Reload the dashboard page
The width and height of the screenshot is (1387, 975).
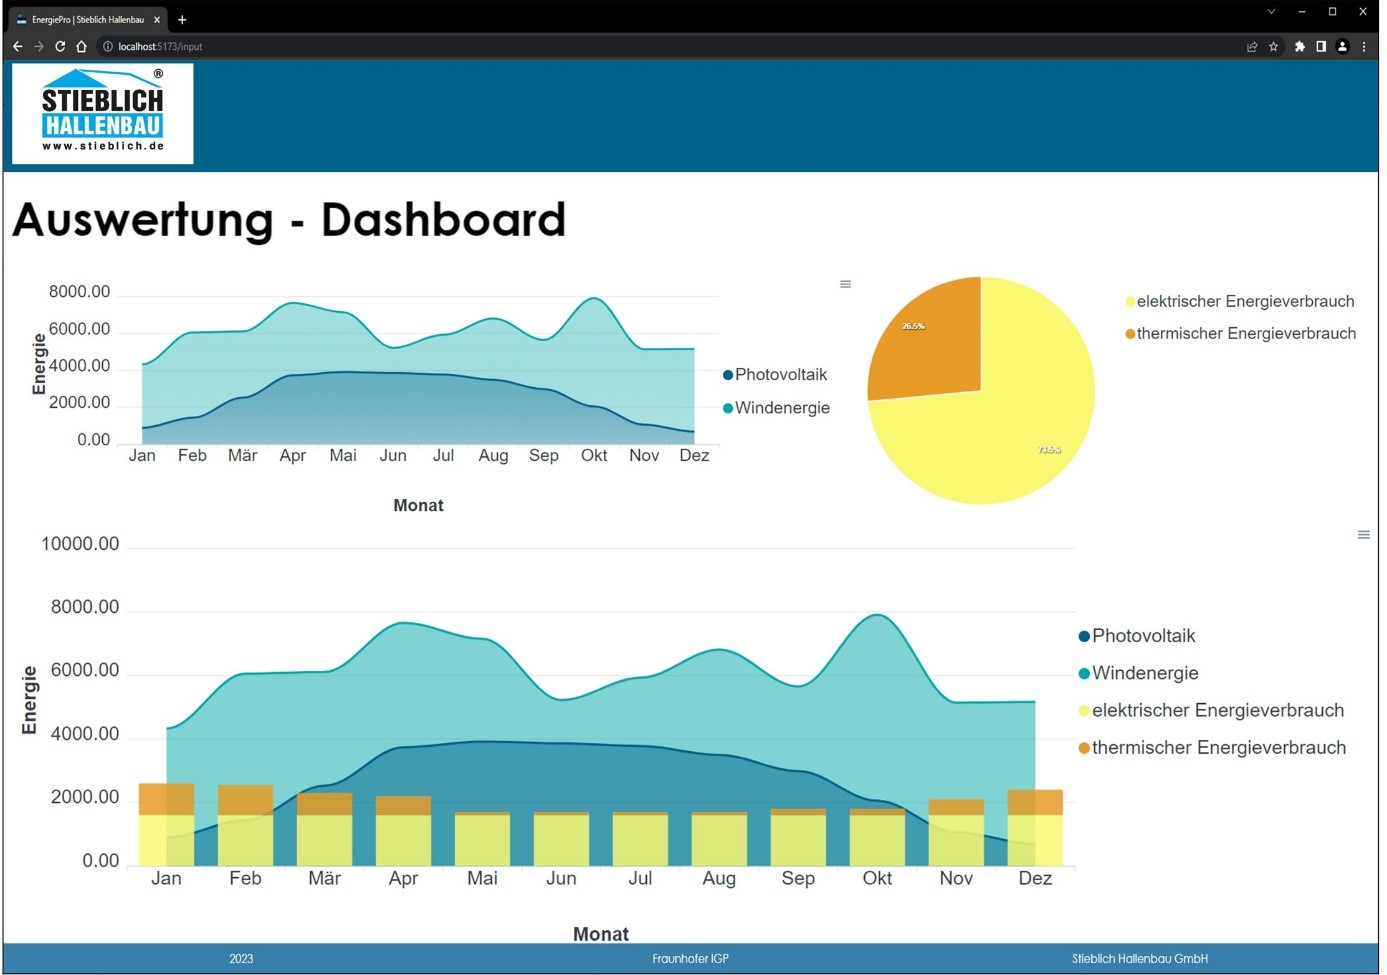coord(60,46)
